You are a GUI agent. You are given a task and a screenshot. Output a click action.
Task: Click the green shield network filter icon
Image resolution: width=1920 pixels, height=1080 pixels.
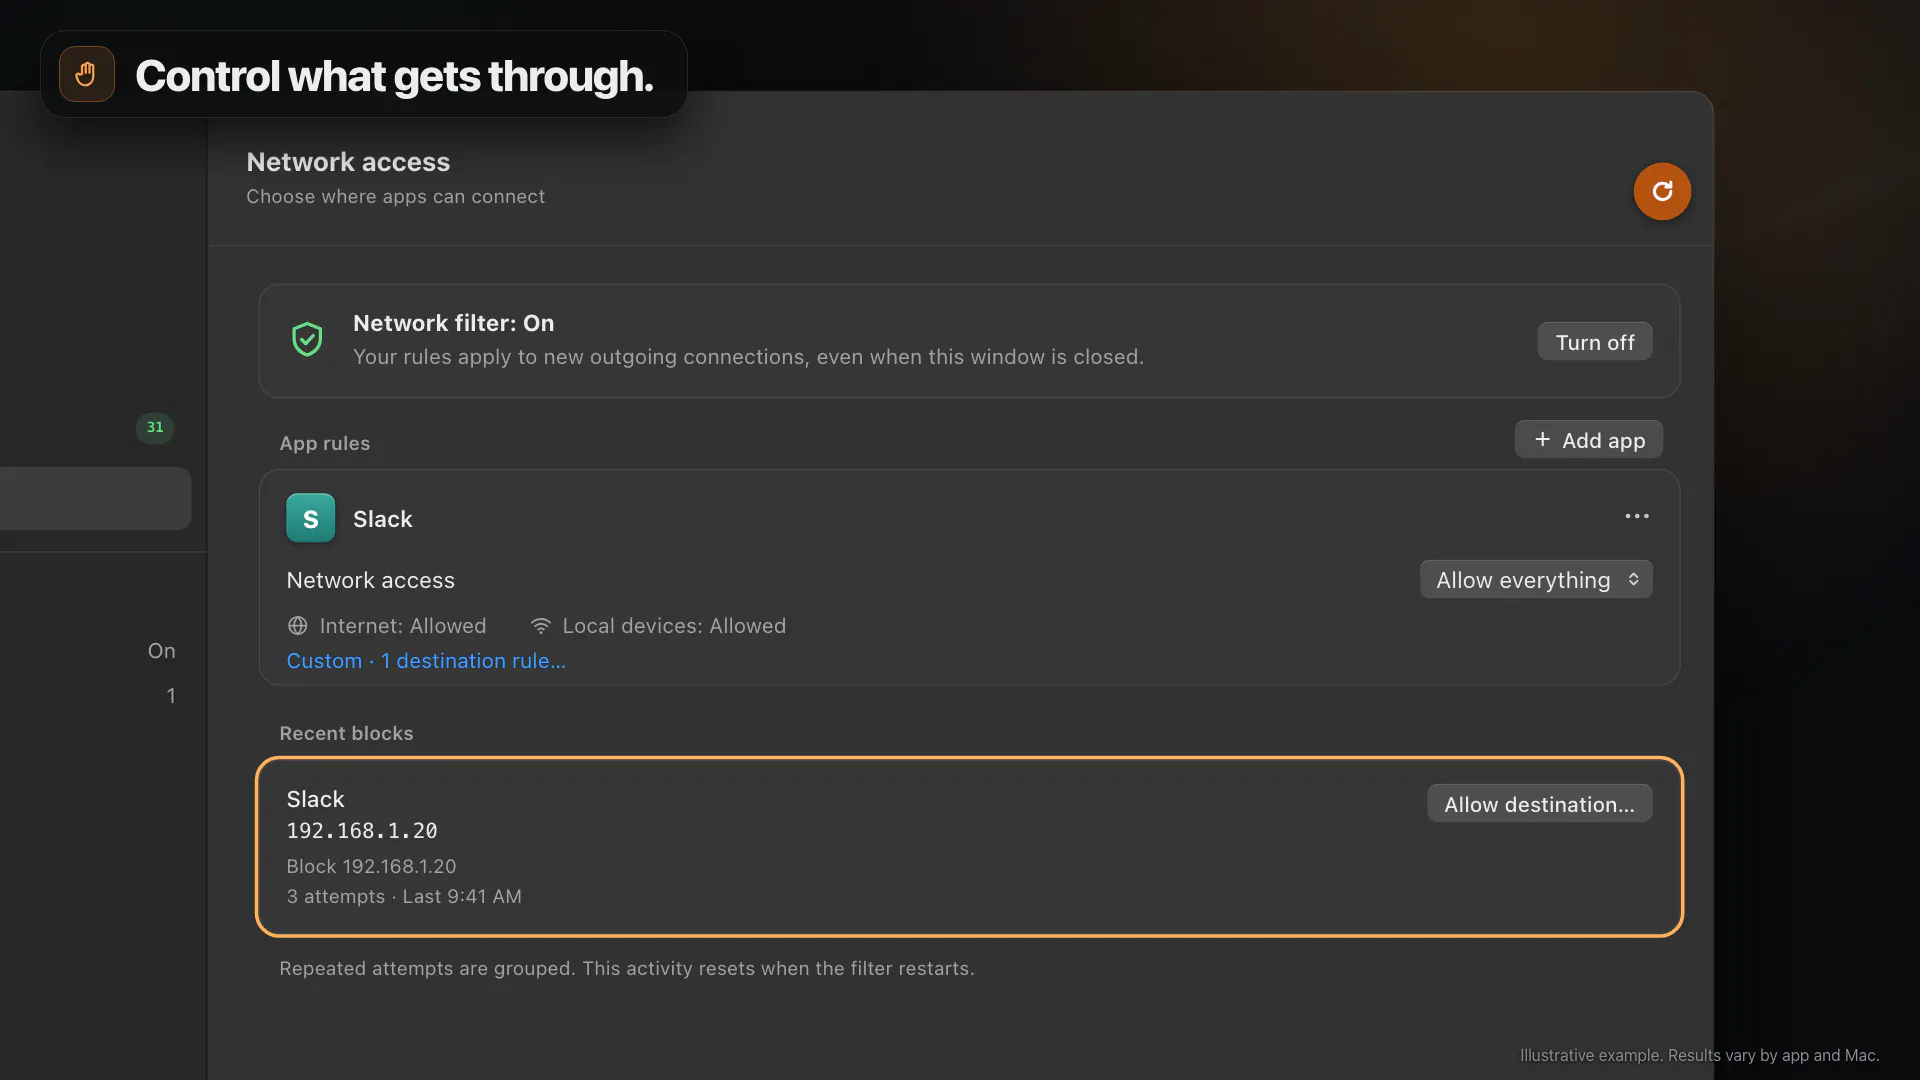pos(307,339)
